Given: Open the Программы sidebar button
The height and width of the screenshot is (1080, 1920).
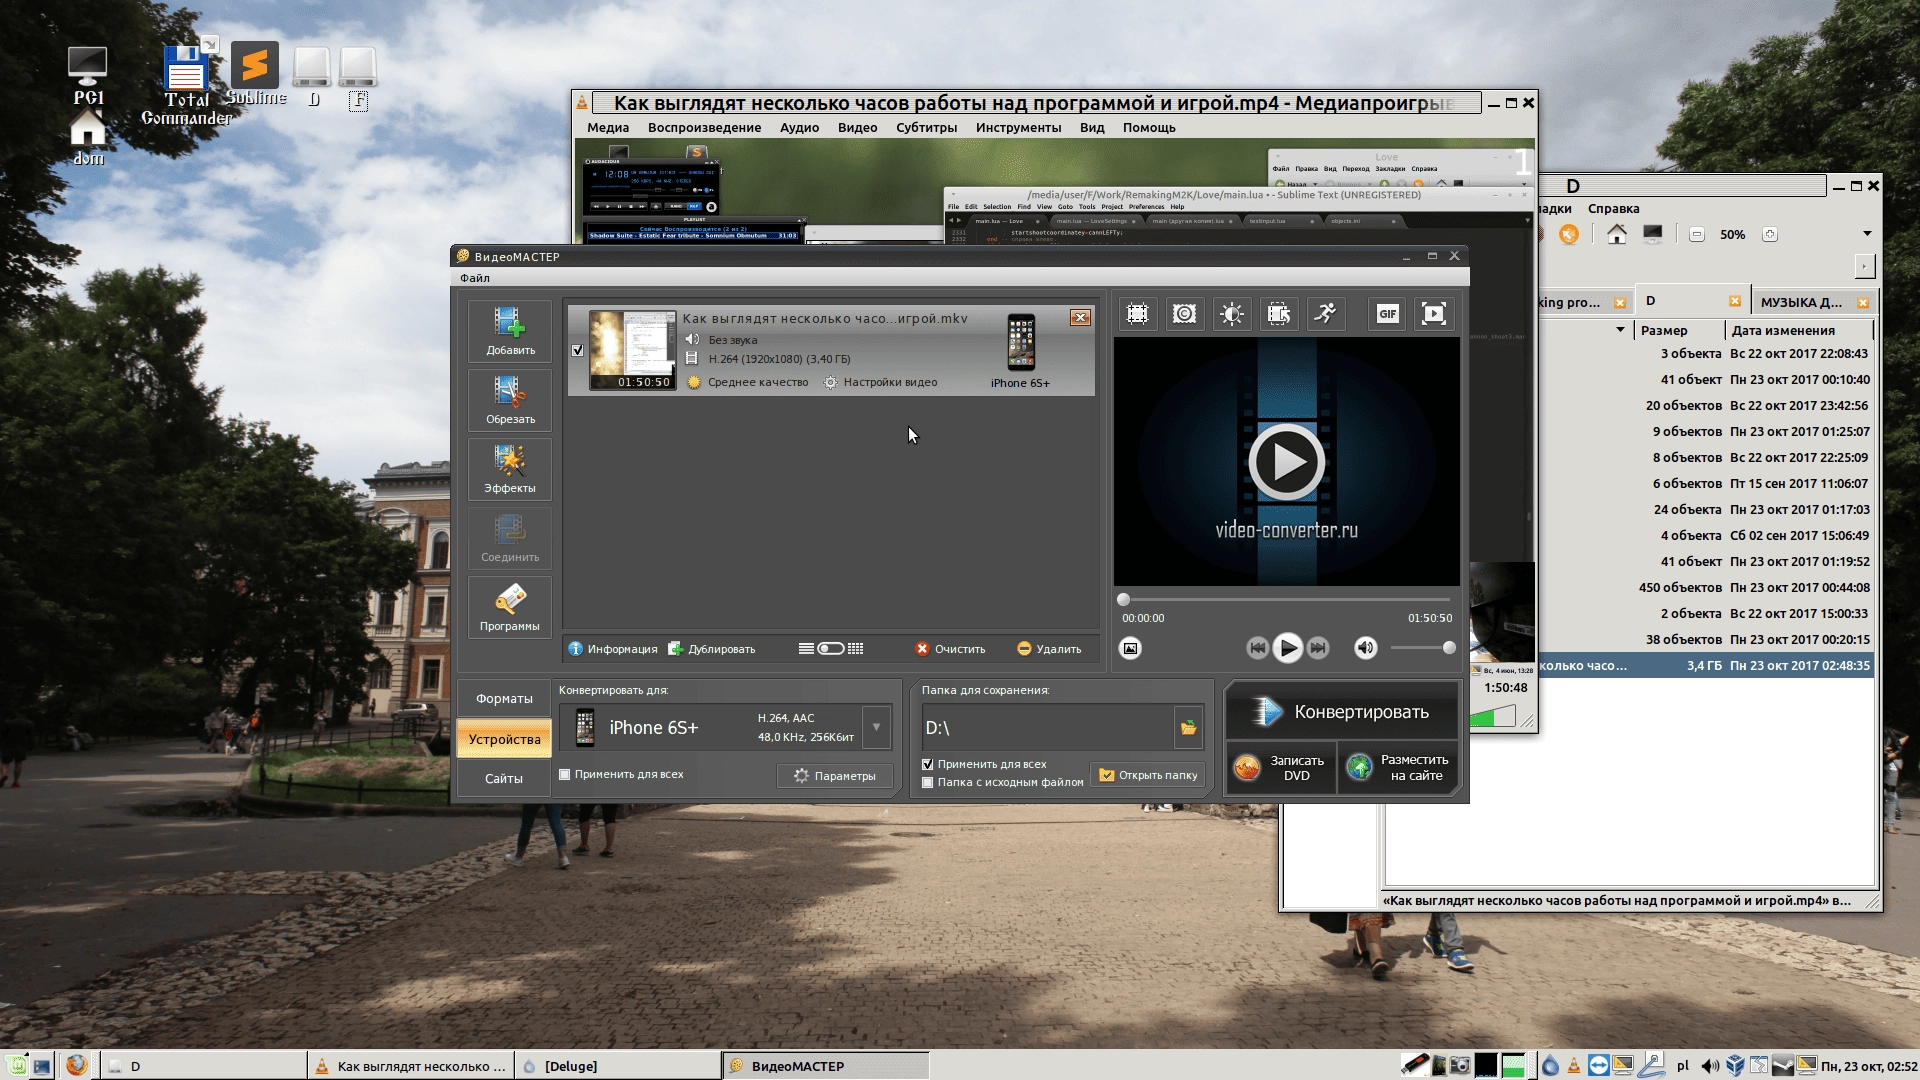Looking at the screenshot, I should [x=510, y=607].
